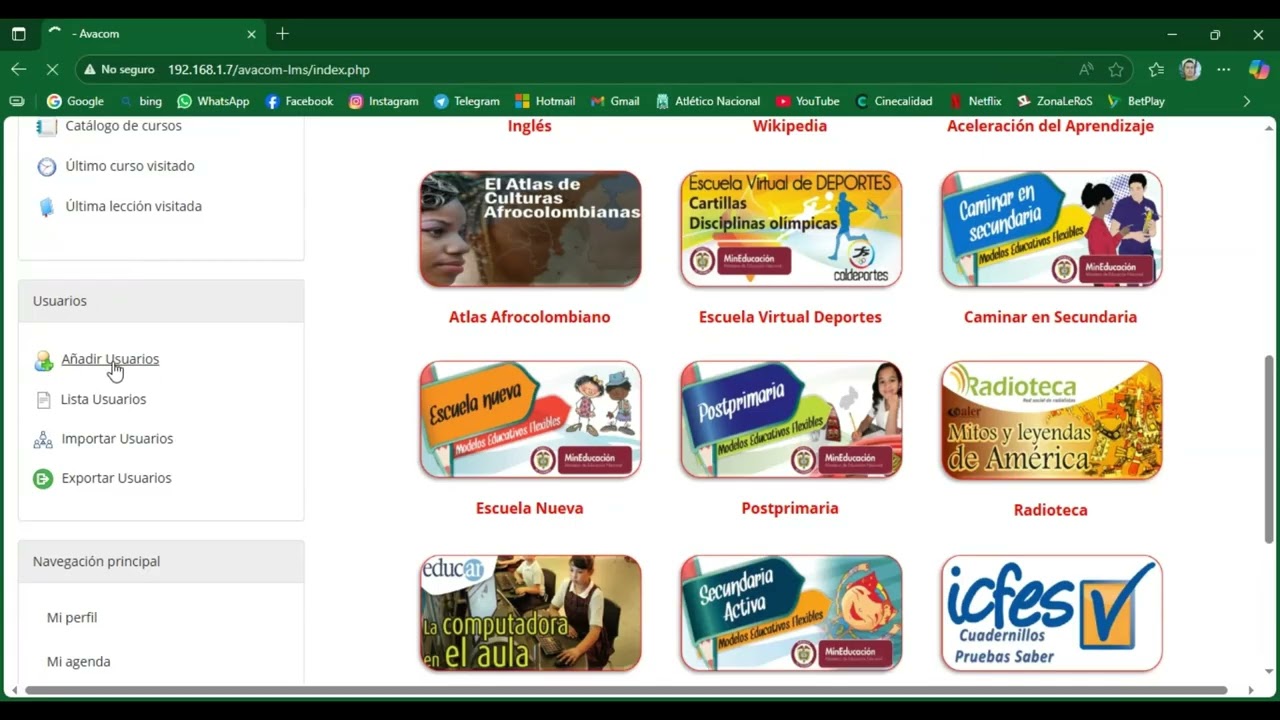The image size is (1280, 720).
Task: Click the vertical page scrollbar thumb
Action: click(1269, 449)
